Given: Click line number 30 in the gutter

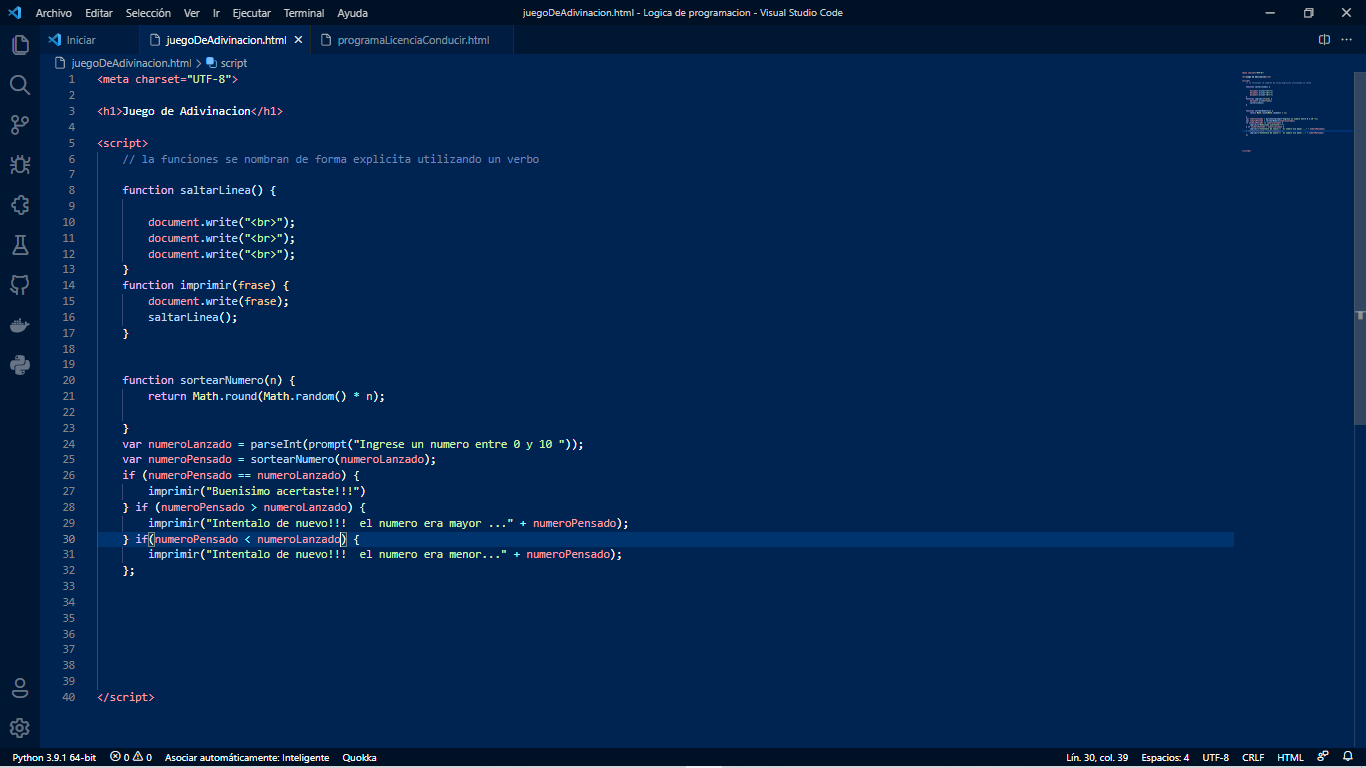Looking at the screenshot, I should coord(68,539).
